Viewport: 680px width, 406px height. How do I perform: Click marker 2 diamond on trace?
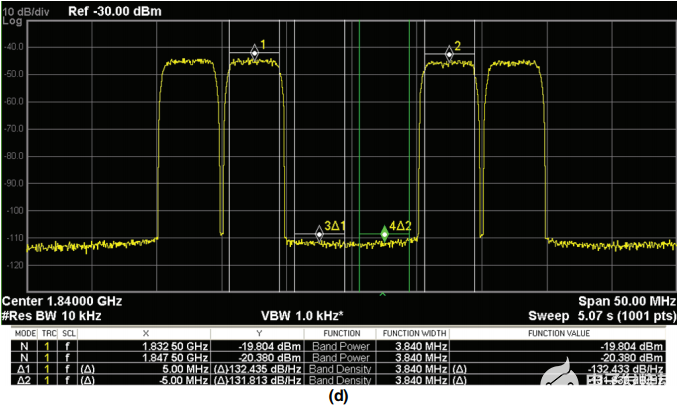coord(449,54)
